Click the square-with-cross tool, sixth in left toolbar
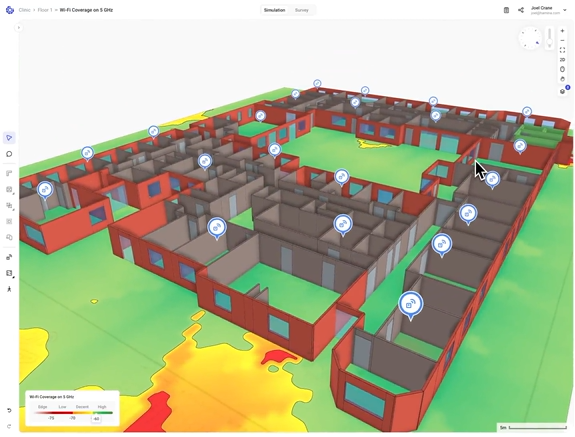Viewport: 575px width, 437px height. 9,221
